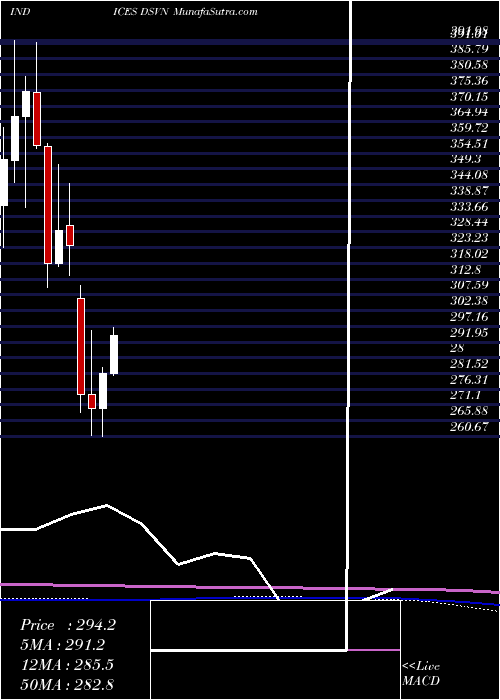The width and height of the screenshot is (500, 700).
Task: Click the <<Live MACD label
Action: click(x=421, y=674)
